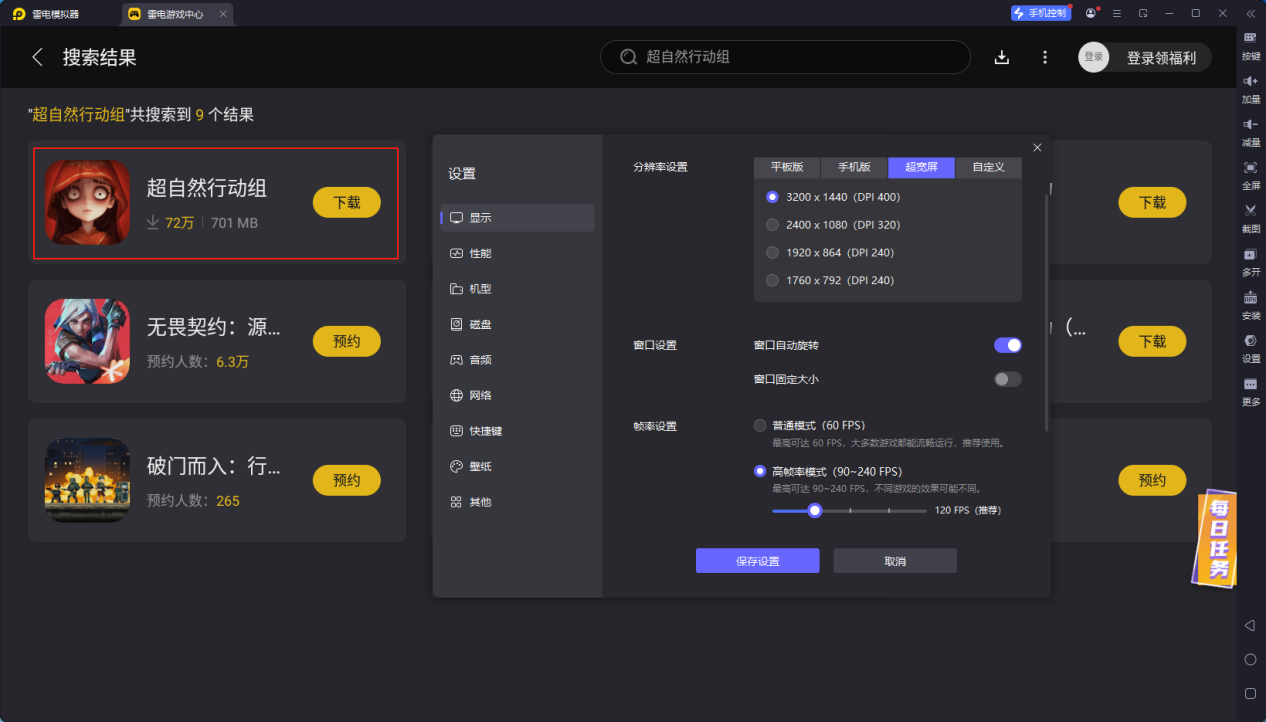Go back from 搜索结果 page
Image resolution: width=1266 pixels, height=722 pixels.
(x=38, y=57)
